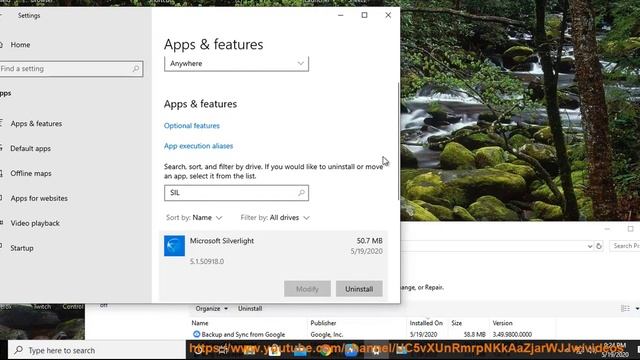This screenshot has width=640, height=360.
Task: Open the Anywhere dropdown for app sources
Action: (236, 64)
